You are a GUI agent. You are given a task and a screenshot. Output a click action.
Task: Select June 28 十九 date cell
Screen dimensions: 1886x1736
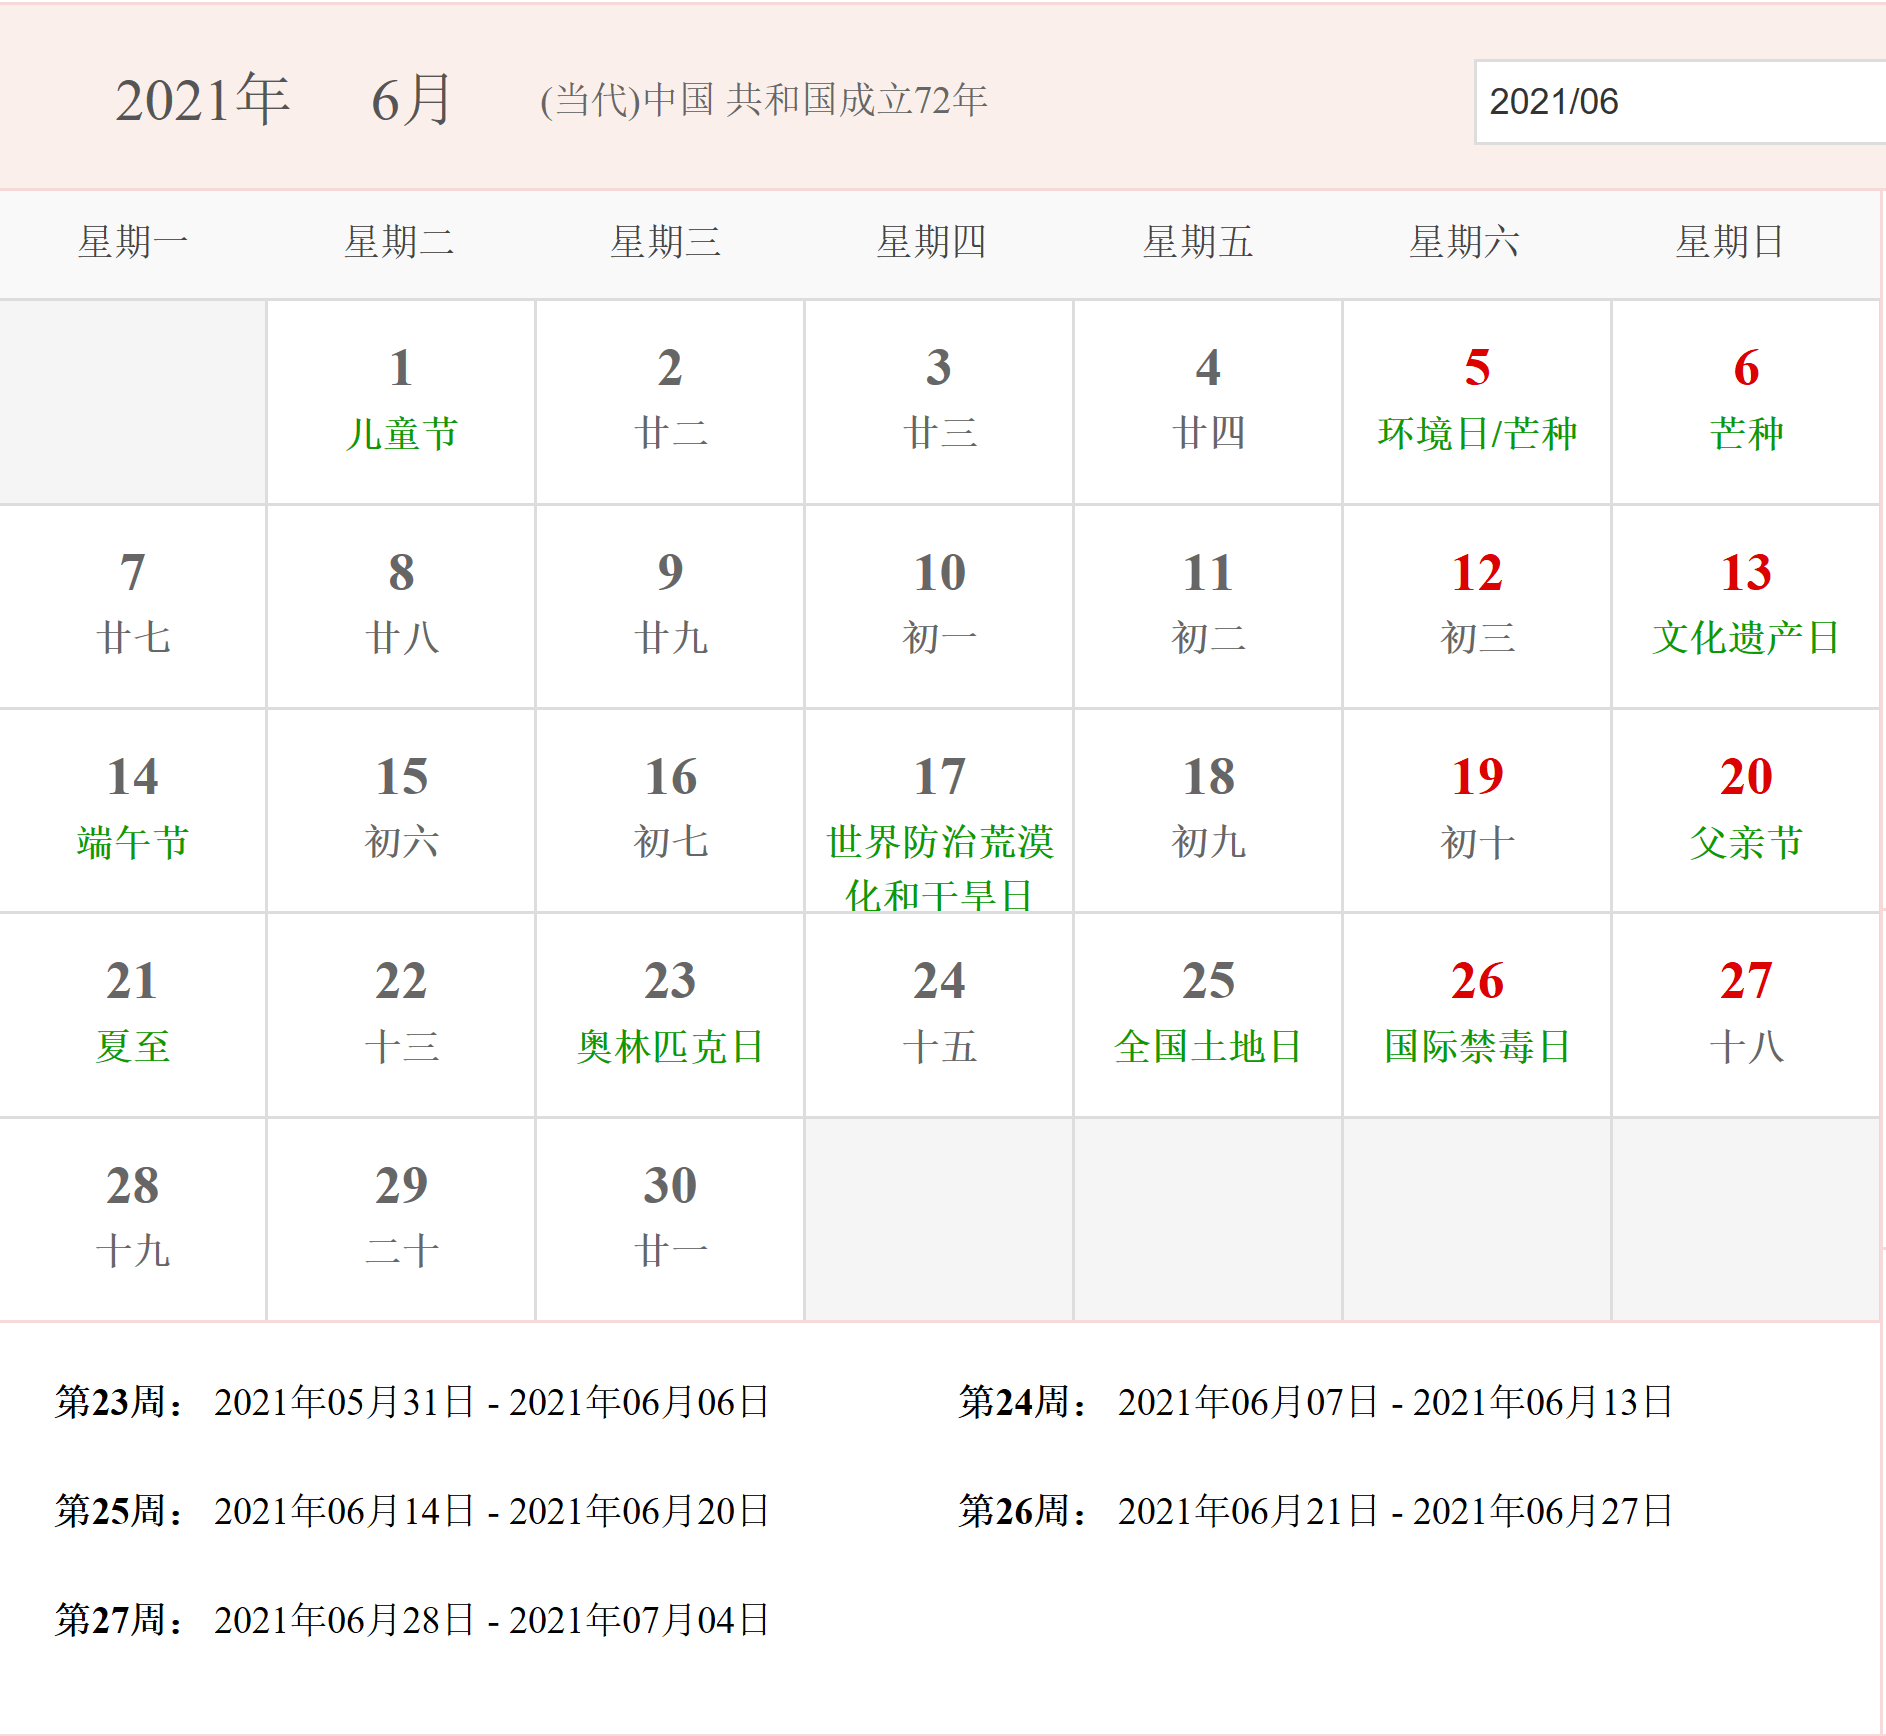coord(132,1219)
